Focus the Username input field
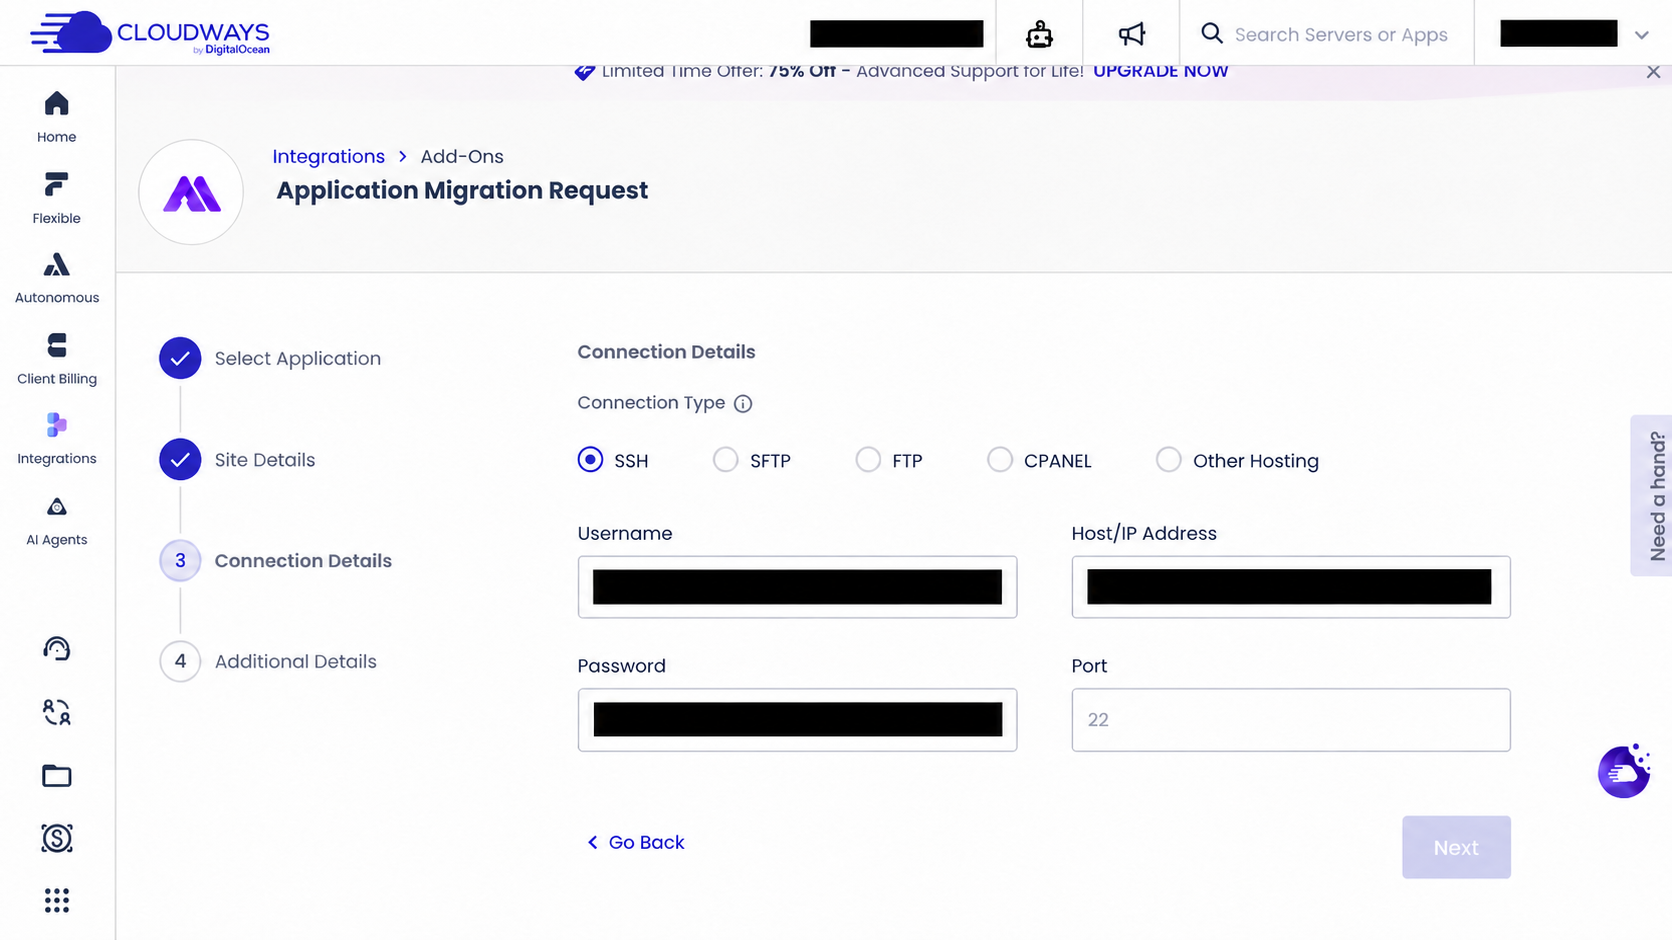1672x940 pixels. [x=797, y=587]
